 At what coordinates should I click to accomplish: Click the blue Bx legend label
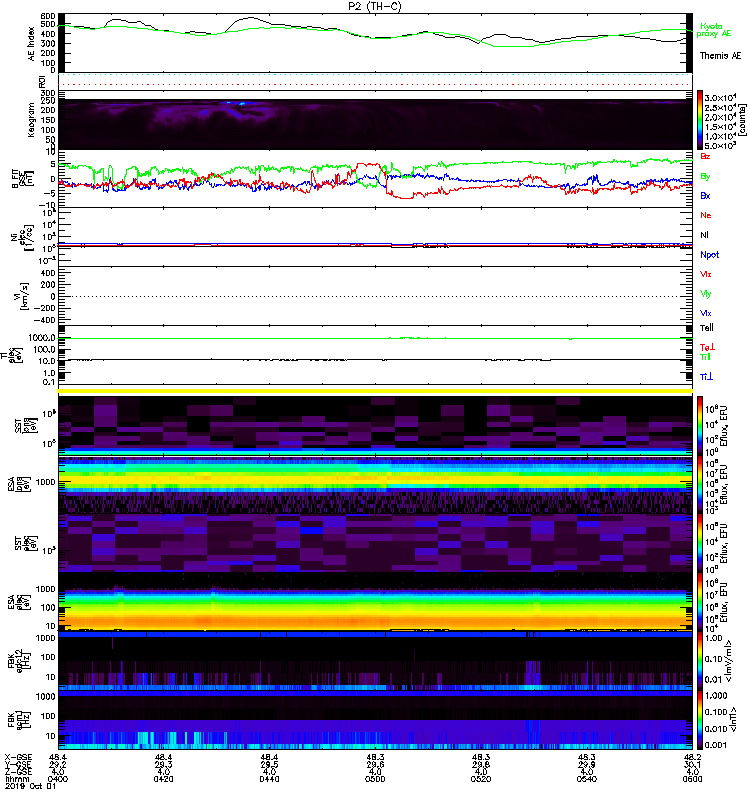coord(705,195)
